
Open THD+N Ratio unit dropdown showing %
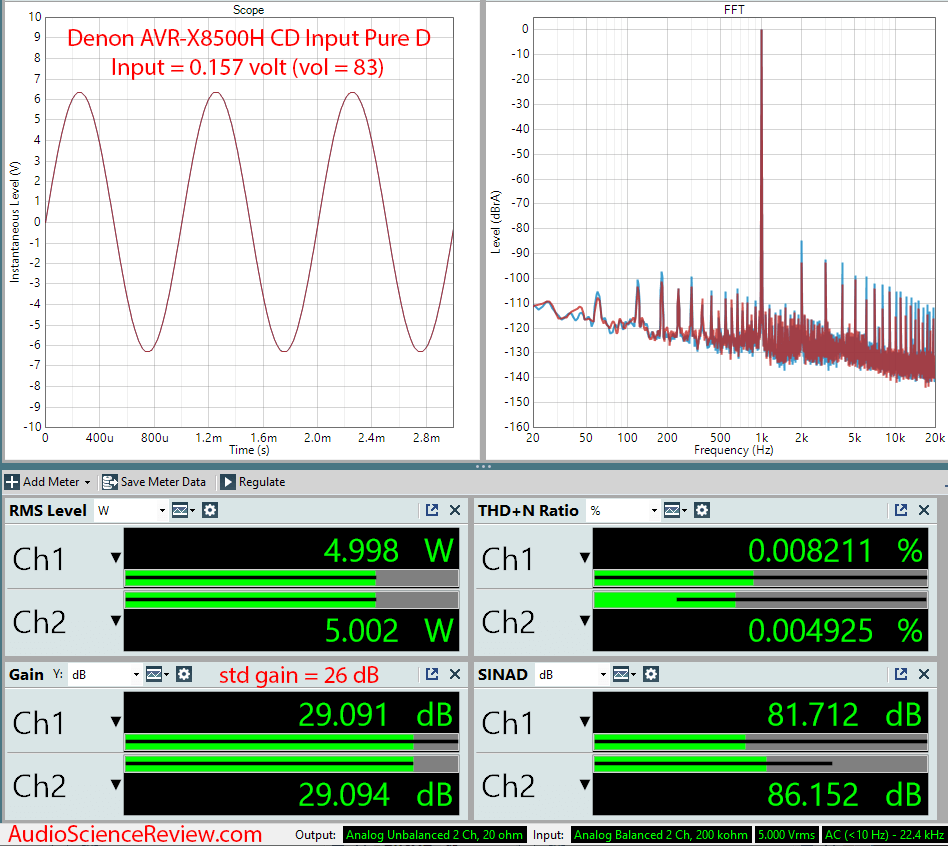click(x=623, y=510)
